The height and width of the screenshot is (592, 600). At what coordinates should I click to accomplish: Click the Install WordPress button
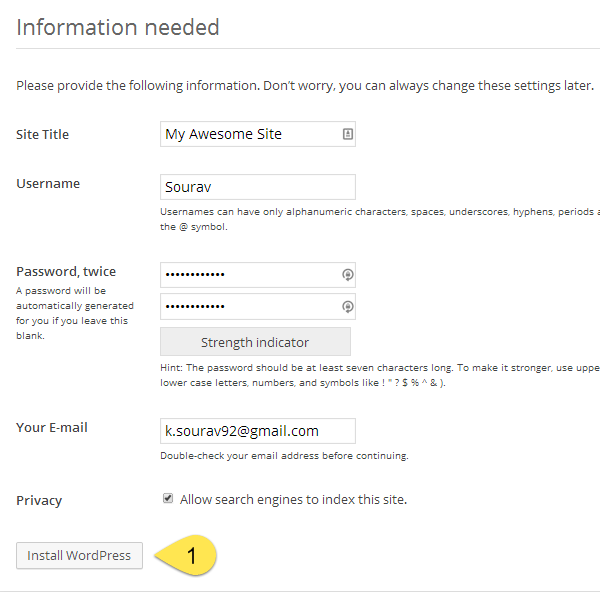[x=79, y=555]
